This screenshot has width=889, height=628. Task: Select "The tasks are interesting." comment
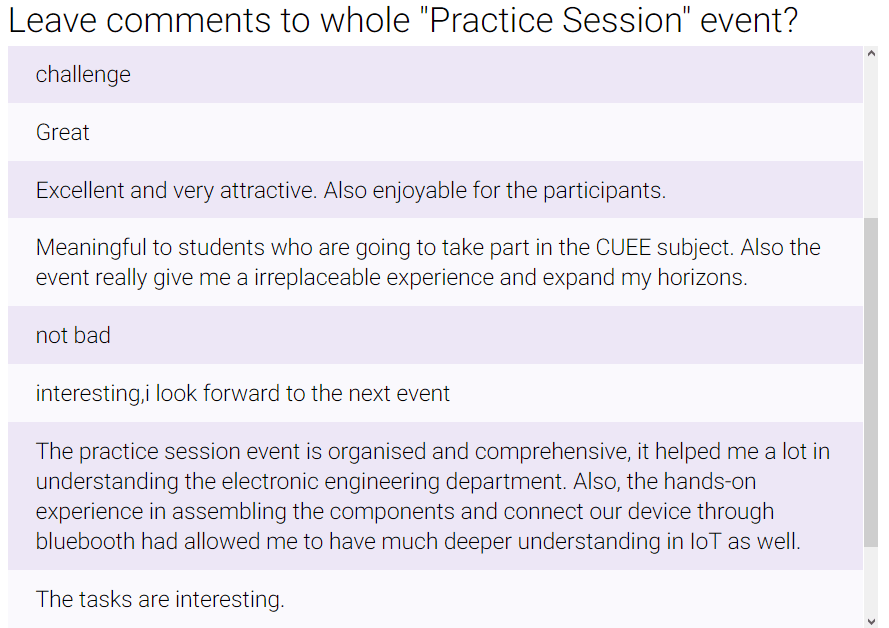[435, 599]
